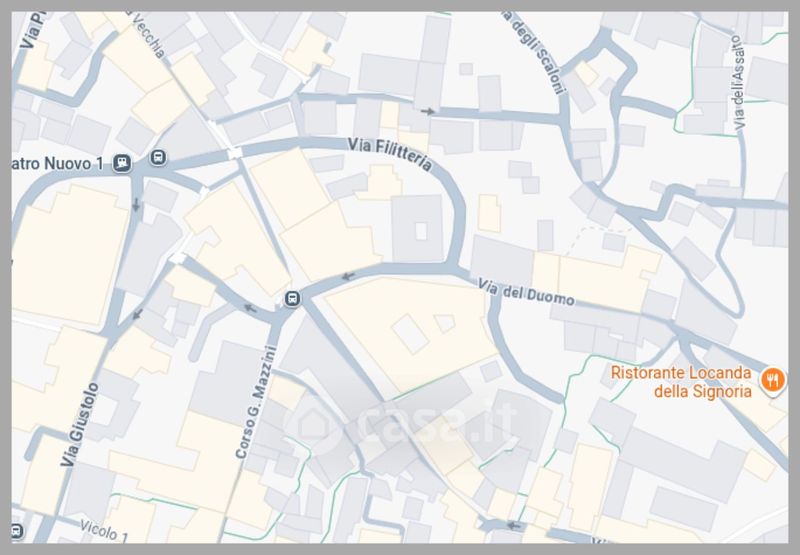Click the Ristorante Locanda della Signoria restaurant pin
Viewport: 800px width, 555px height.
coord(773,381)
